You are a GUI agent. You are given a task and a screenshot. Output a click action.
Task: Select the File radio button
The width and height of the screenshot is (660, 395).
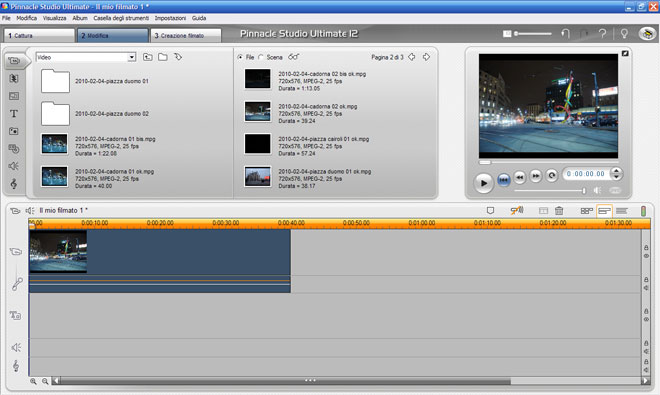pyautogui.click(x=240, y=57)
